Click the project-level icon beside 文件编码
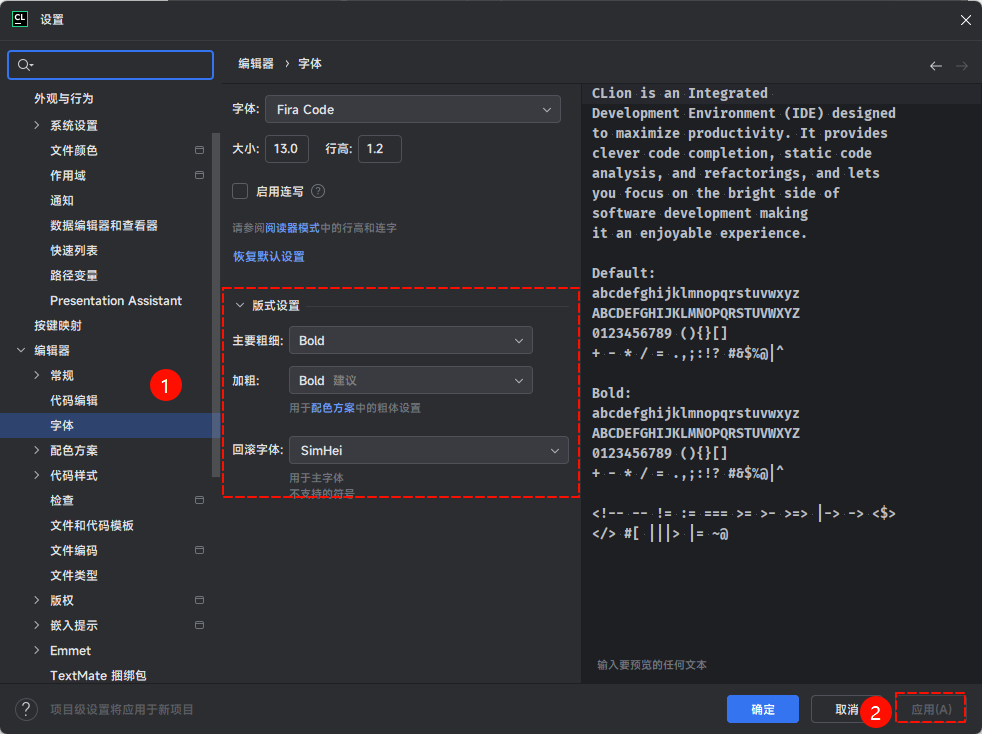This screenshot has height=734, width=982. pyautogui.click(x=199, y=551)
